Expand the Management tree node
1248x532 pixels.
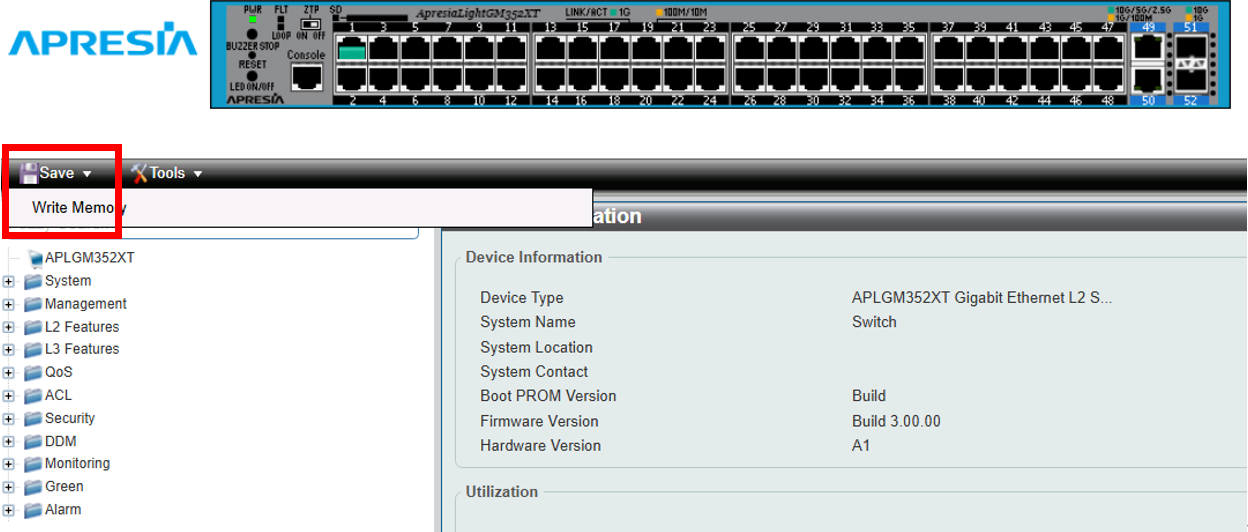(9, 305)
